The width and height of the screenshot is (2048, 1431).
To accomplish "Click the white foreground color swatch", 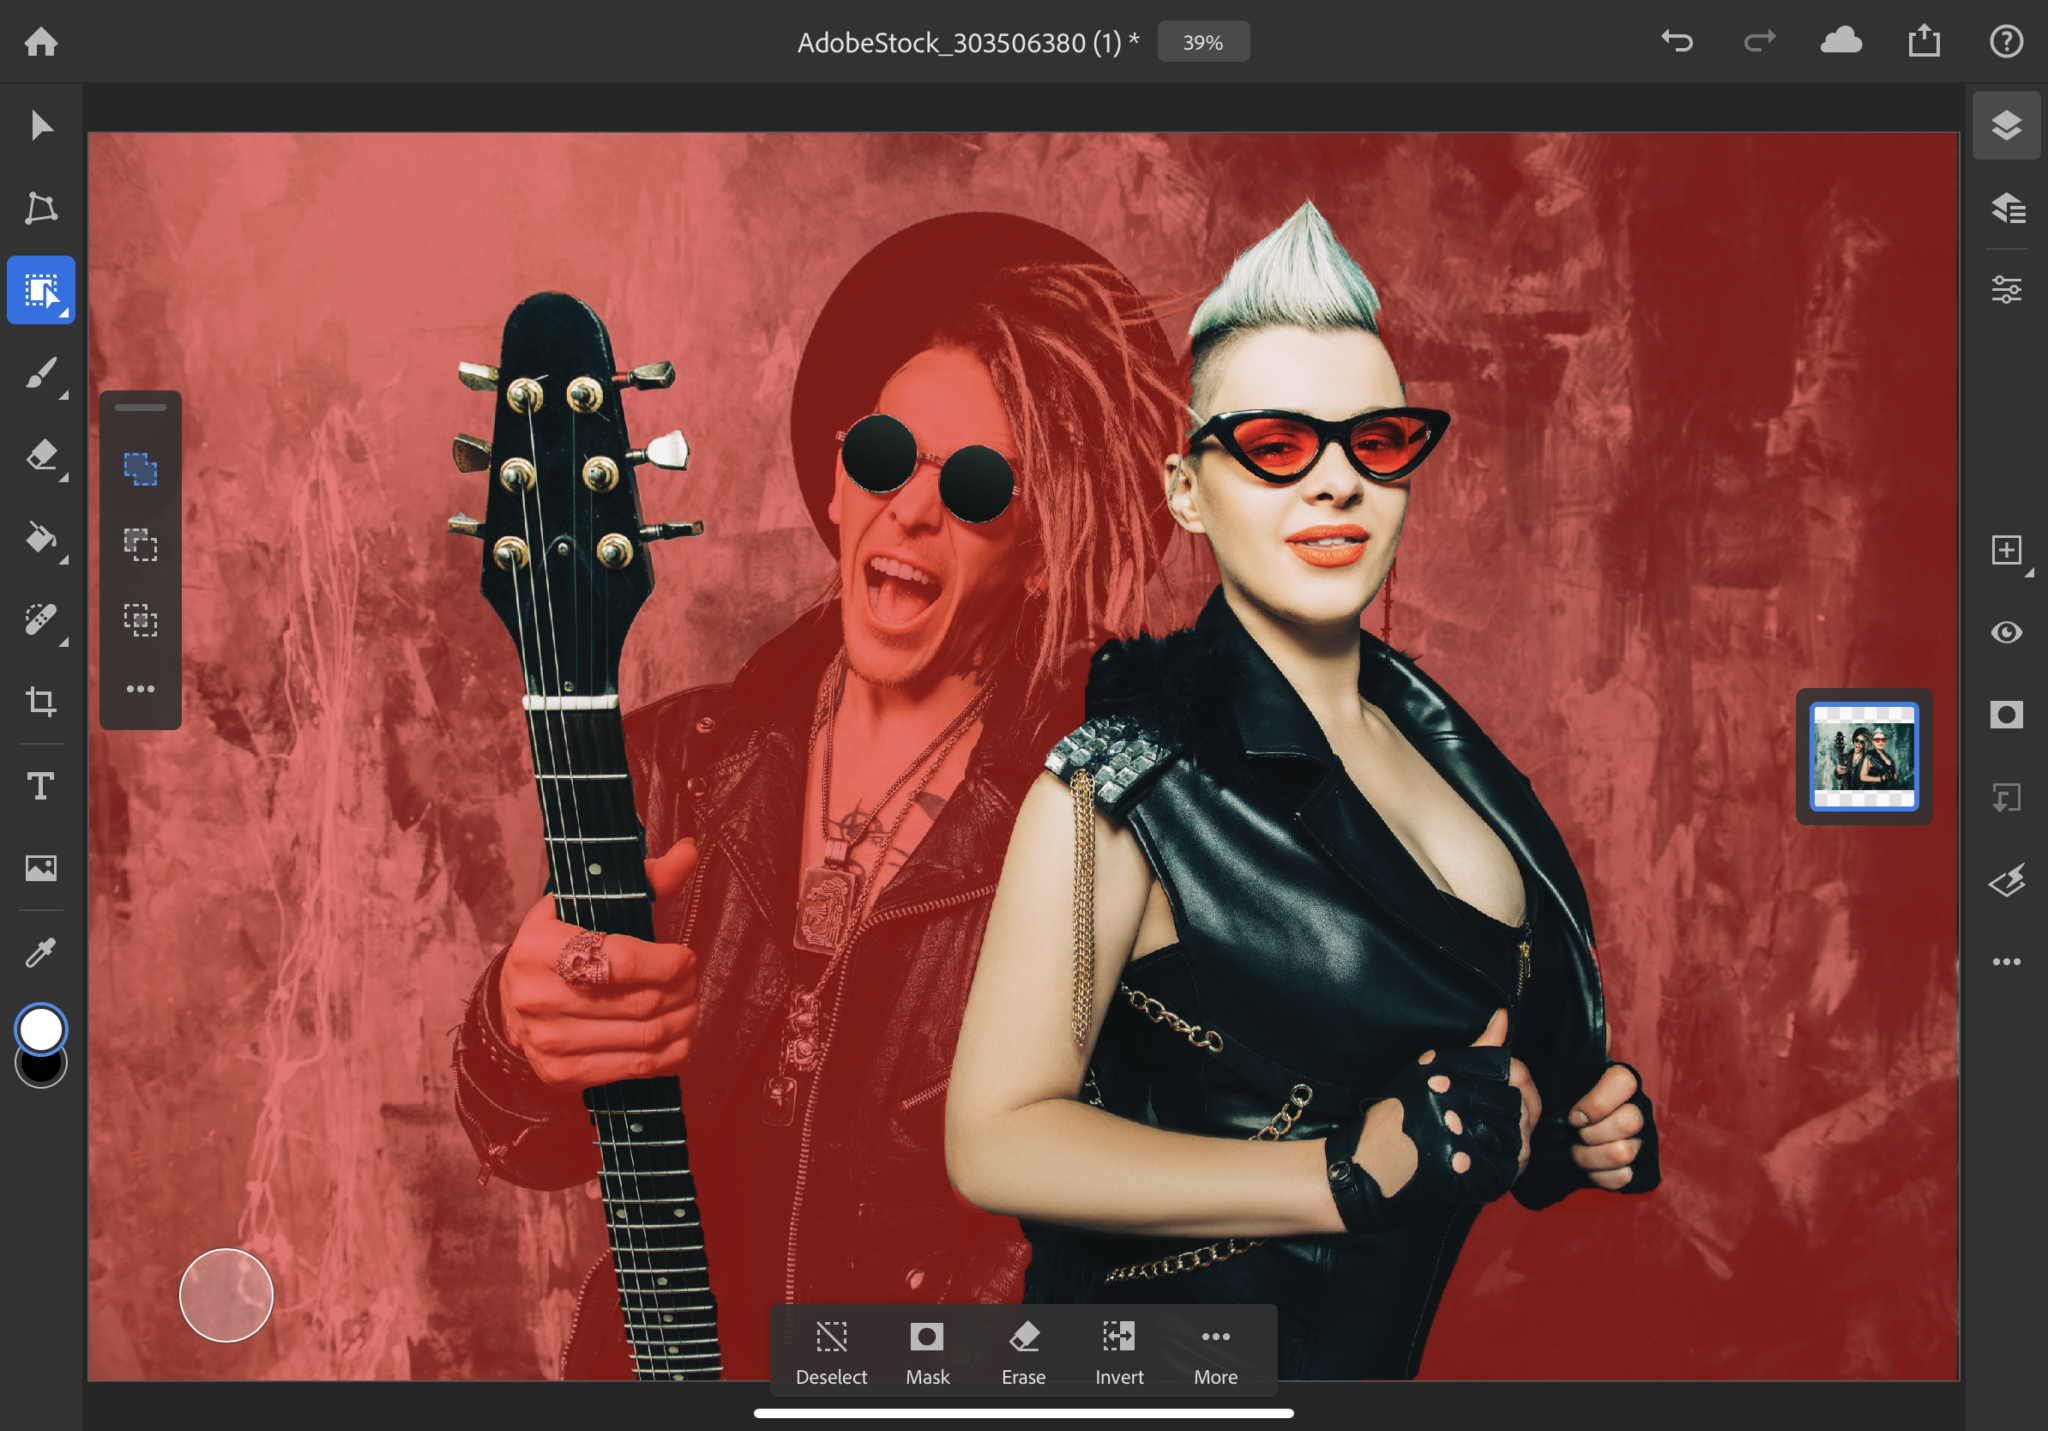I will pyautogui.click(x=41, y=1029).
